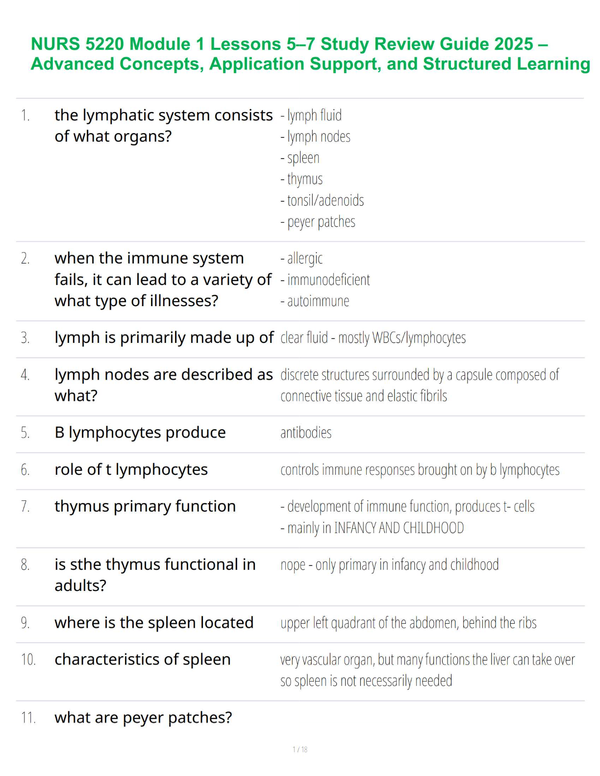Click the green study guide title
Screen dimensions: 600x776
(x=310, y=54)
